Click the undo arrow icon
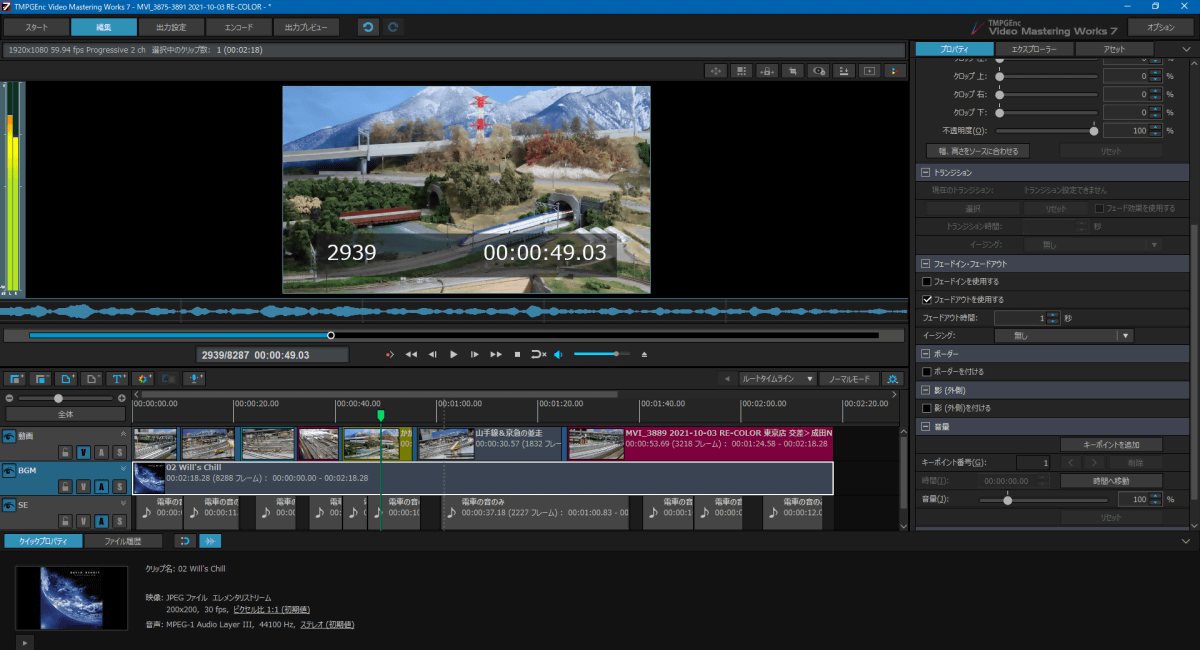Viewport: 1200px width, 650px height. pyautogui.click(x=369, y=27)
